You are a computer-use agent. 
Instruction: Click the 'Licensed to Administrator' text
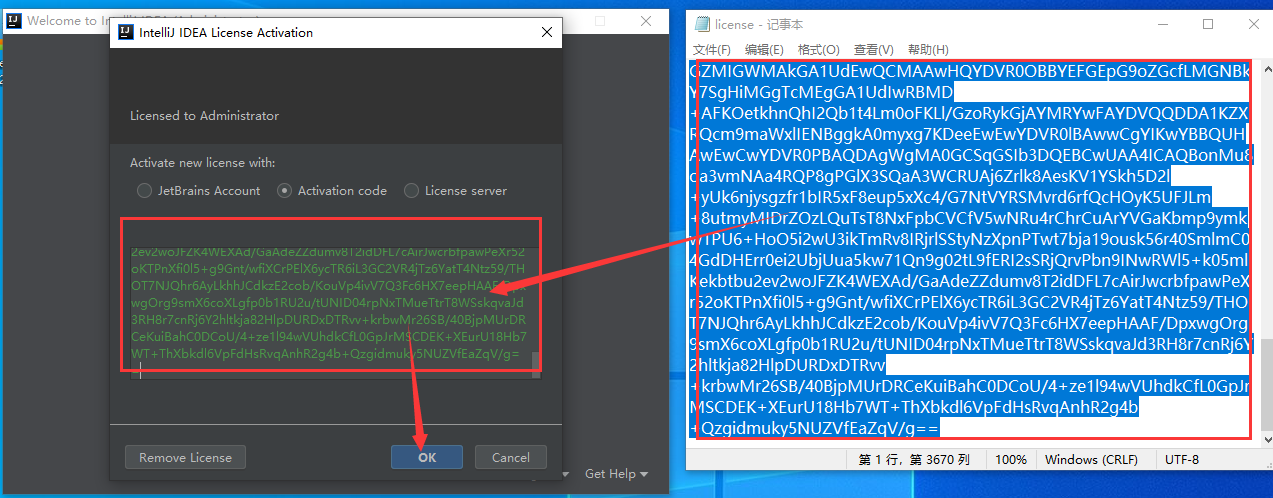(205, 116)
